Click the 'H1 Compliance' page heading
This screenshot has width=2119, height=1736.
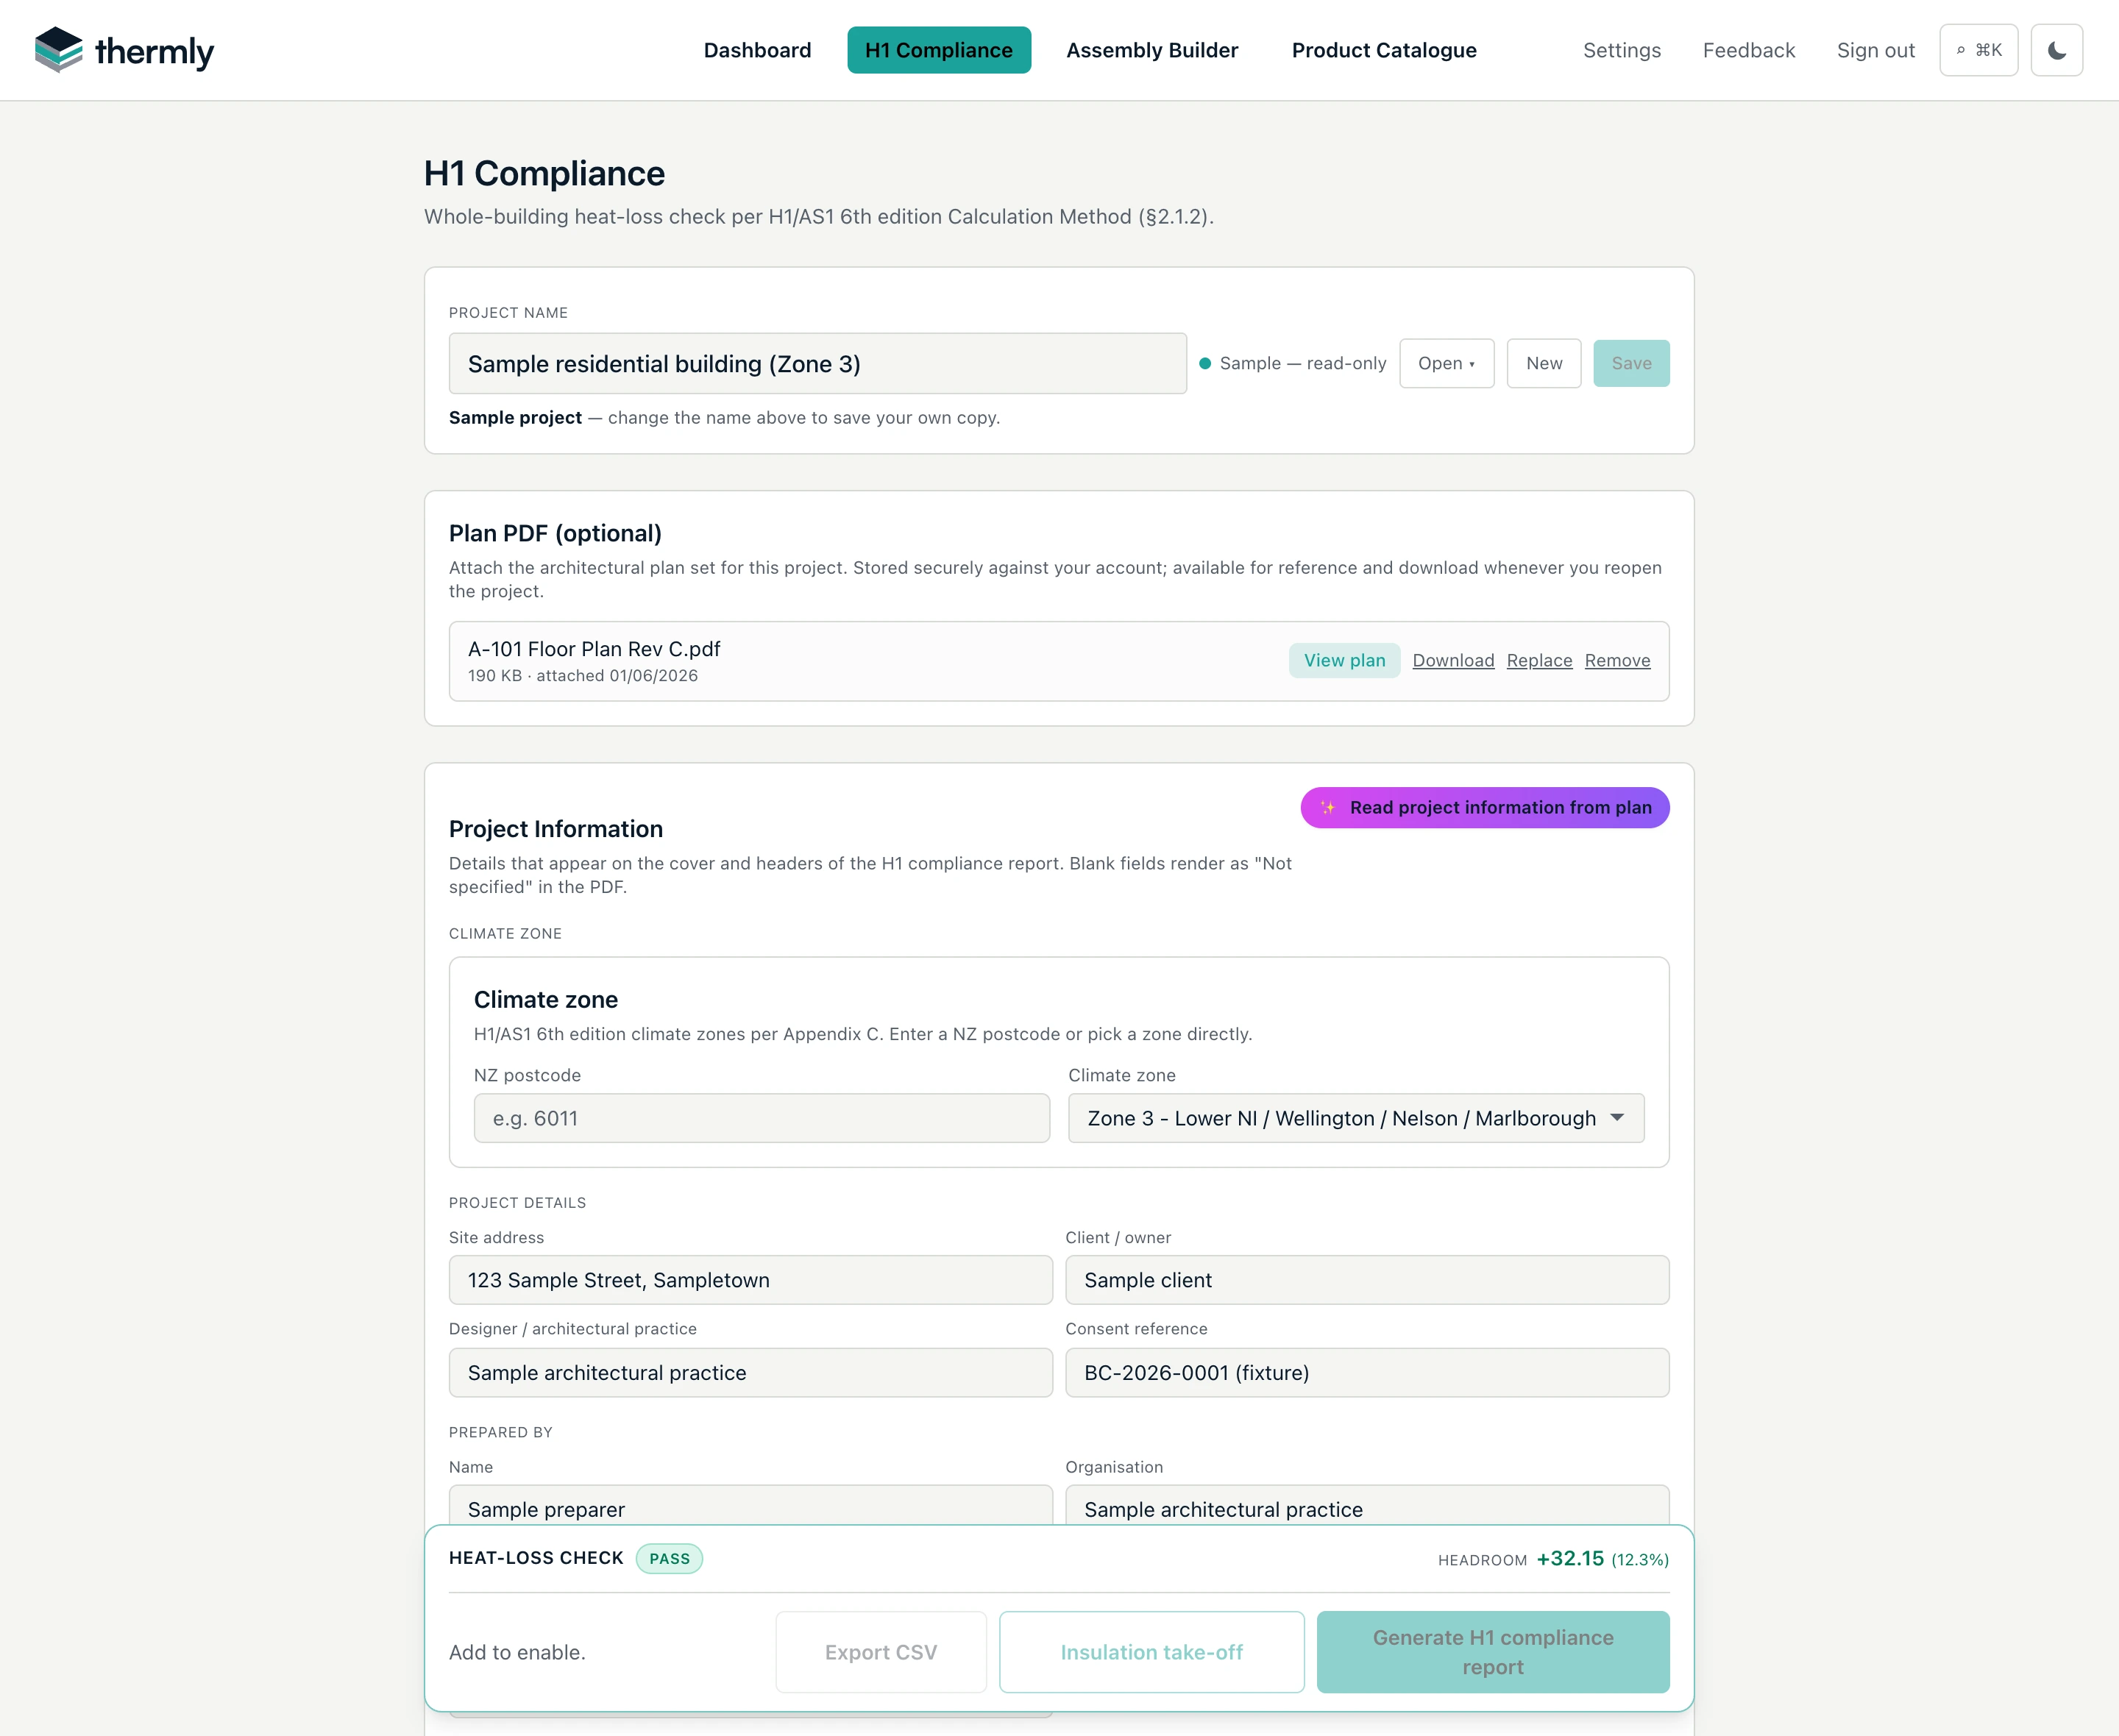[544, 173]
